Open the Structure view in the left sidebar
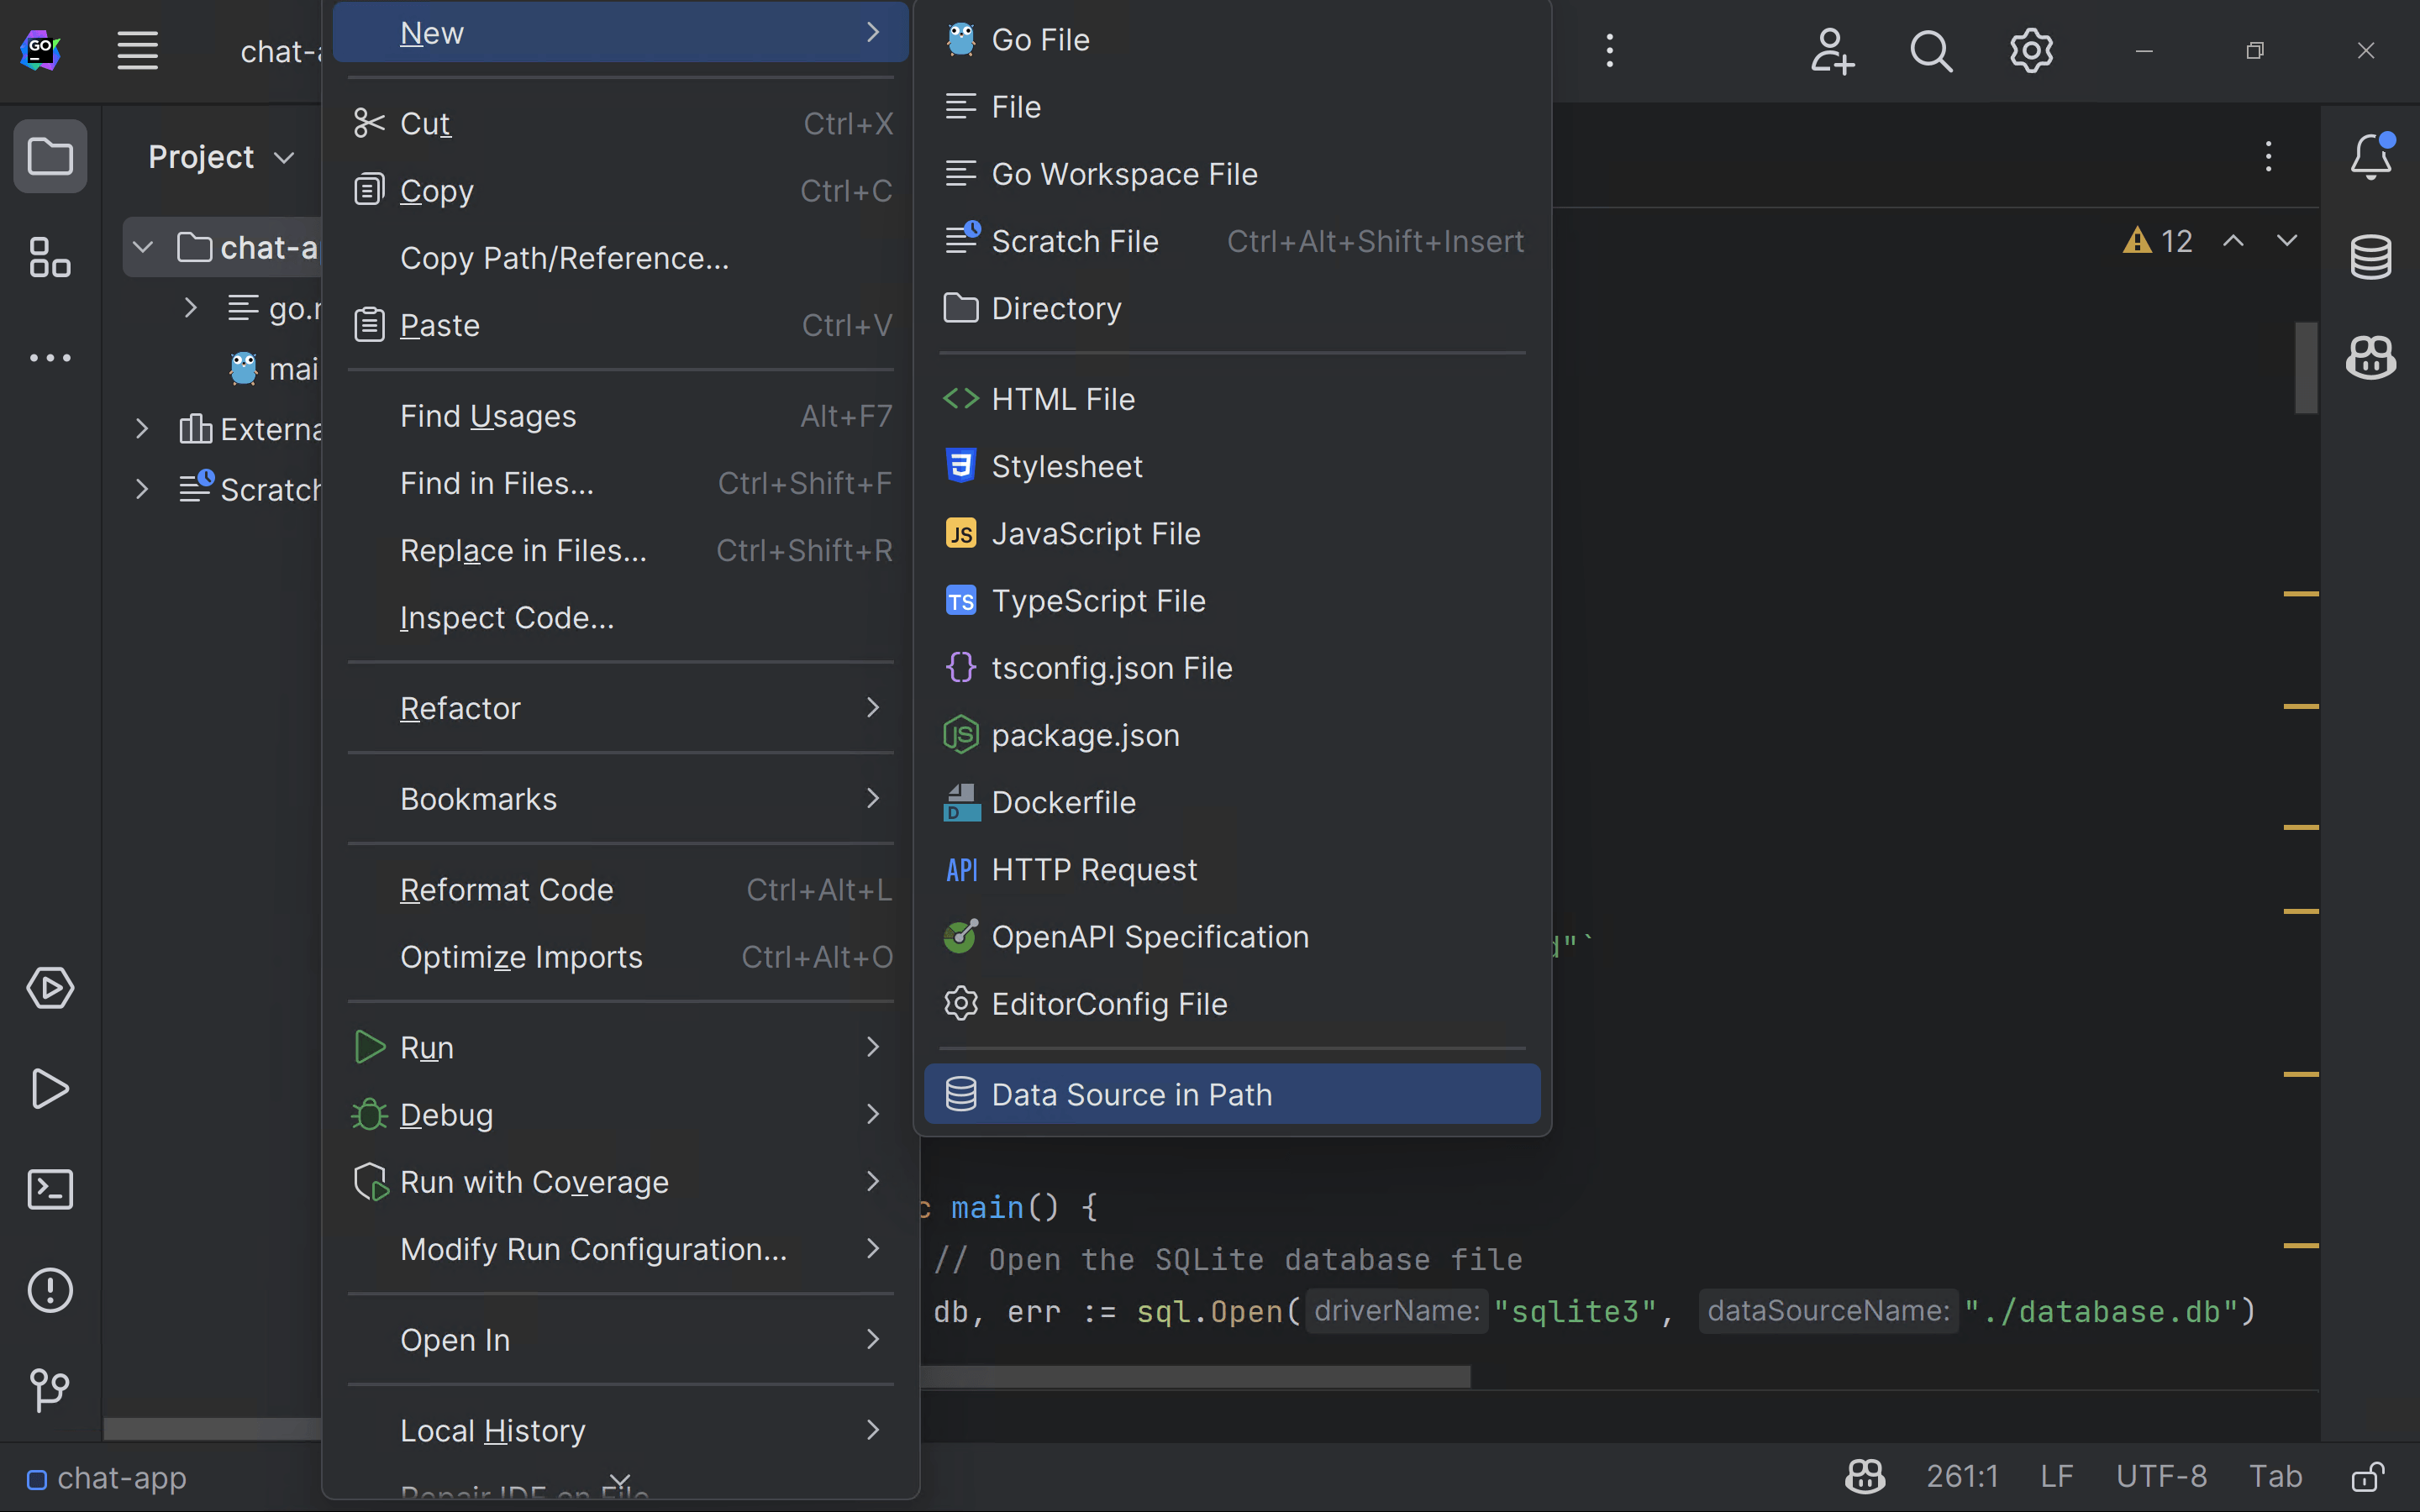The height and width of the screenshot is (1512, 2420). click(50, 257)
